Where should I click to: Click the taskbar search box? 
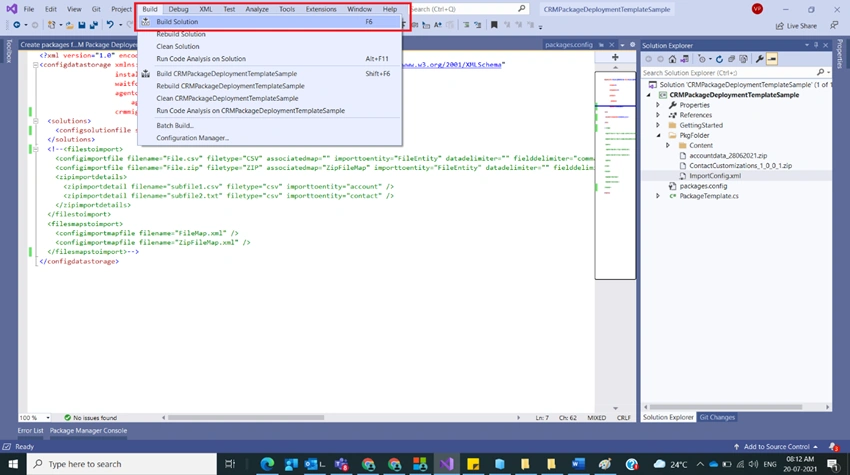(121, 464)
